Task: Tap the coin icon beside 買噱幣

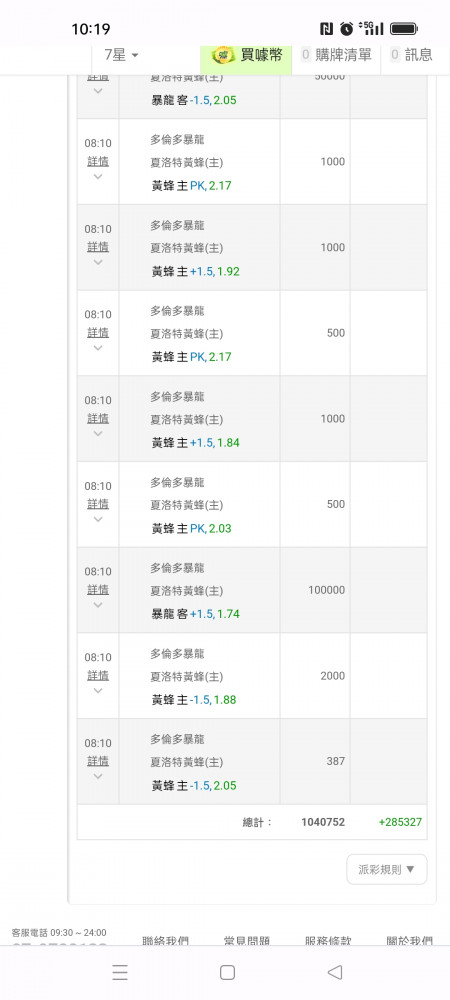Action: tap(223, 55)
